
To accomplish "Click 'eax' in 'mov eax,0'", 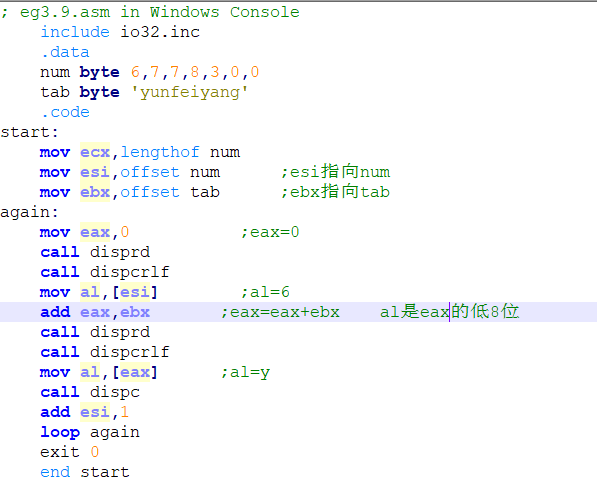I will click(95, 232).
